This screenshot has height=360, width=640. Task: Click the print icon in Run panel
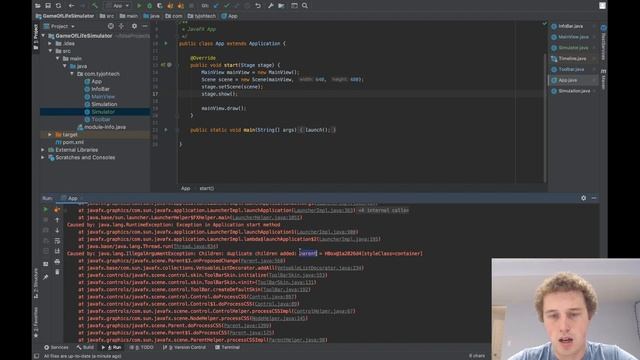57,262
